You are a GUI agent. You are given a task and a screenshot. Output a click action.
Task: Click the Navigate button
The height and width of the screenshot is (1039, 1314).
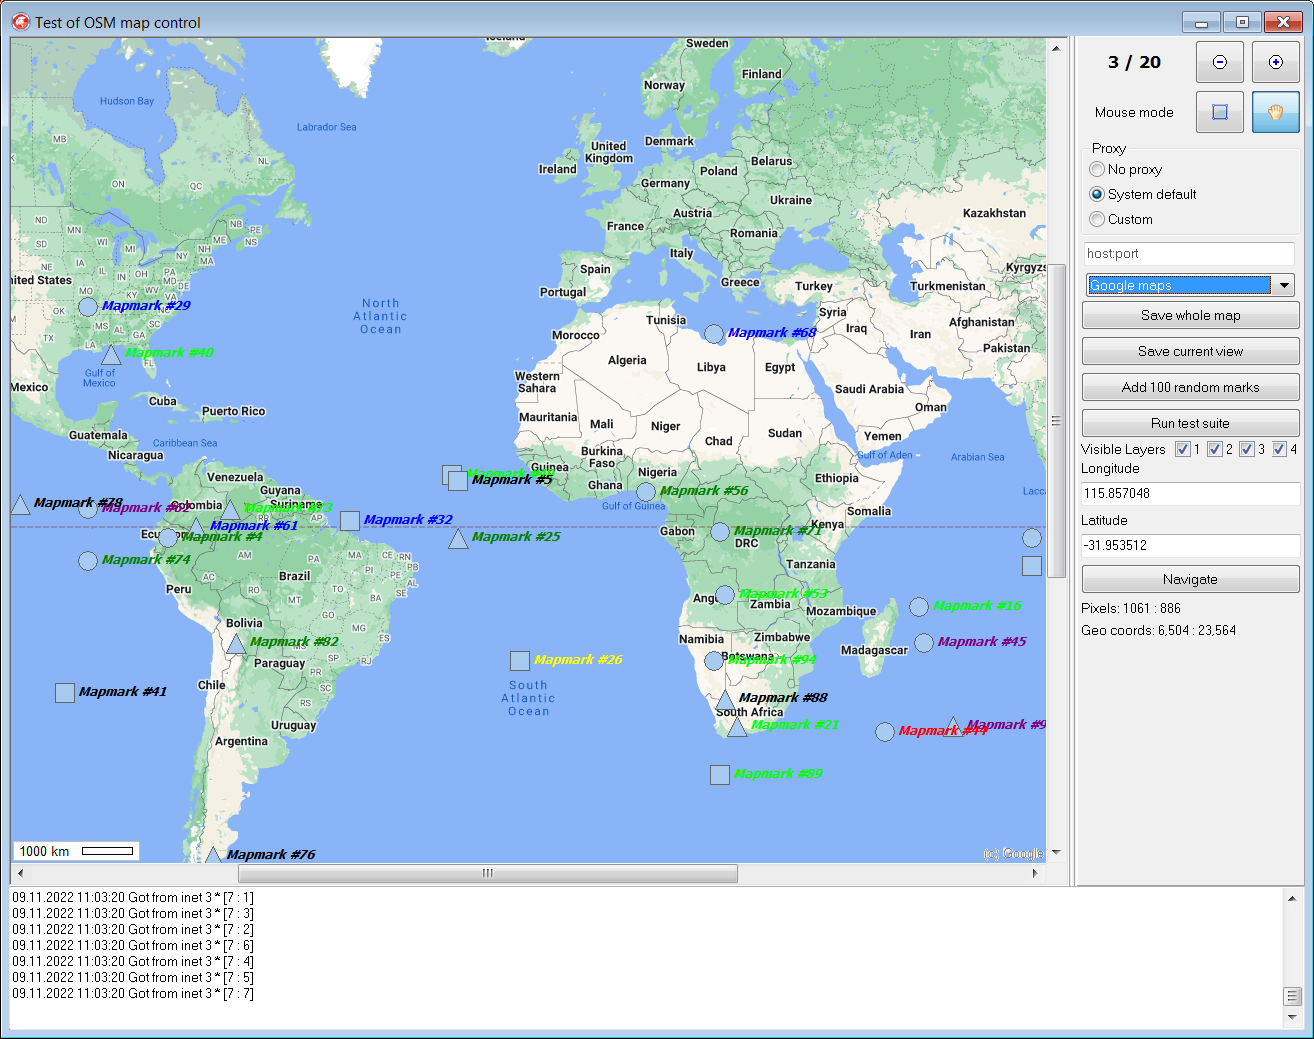tap(1190, 579)
